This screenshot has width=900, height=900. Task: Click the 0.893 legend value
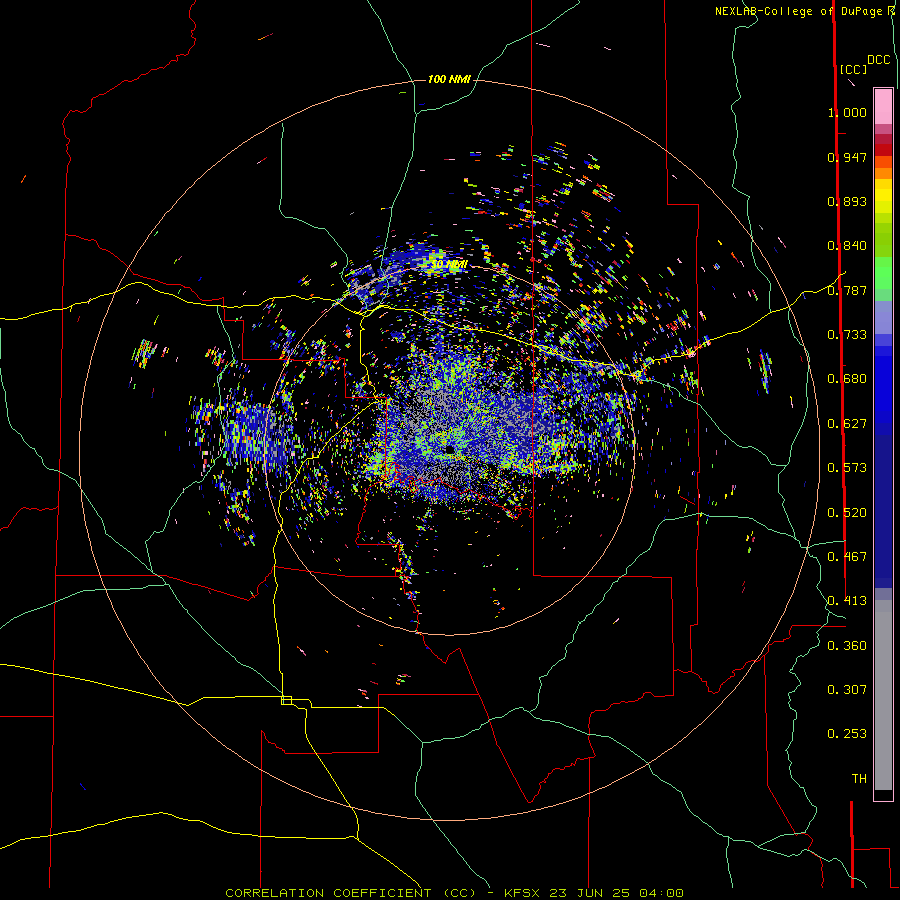coord(847,201)
